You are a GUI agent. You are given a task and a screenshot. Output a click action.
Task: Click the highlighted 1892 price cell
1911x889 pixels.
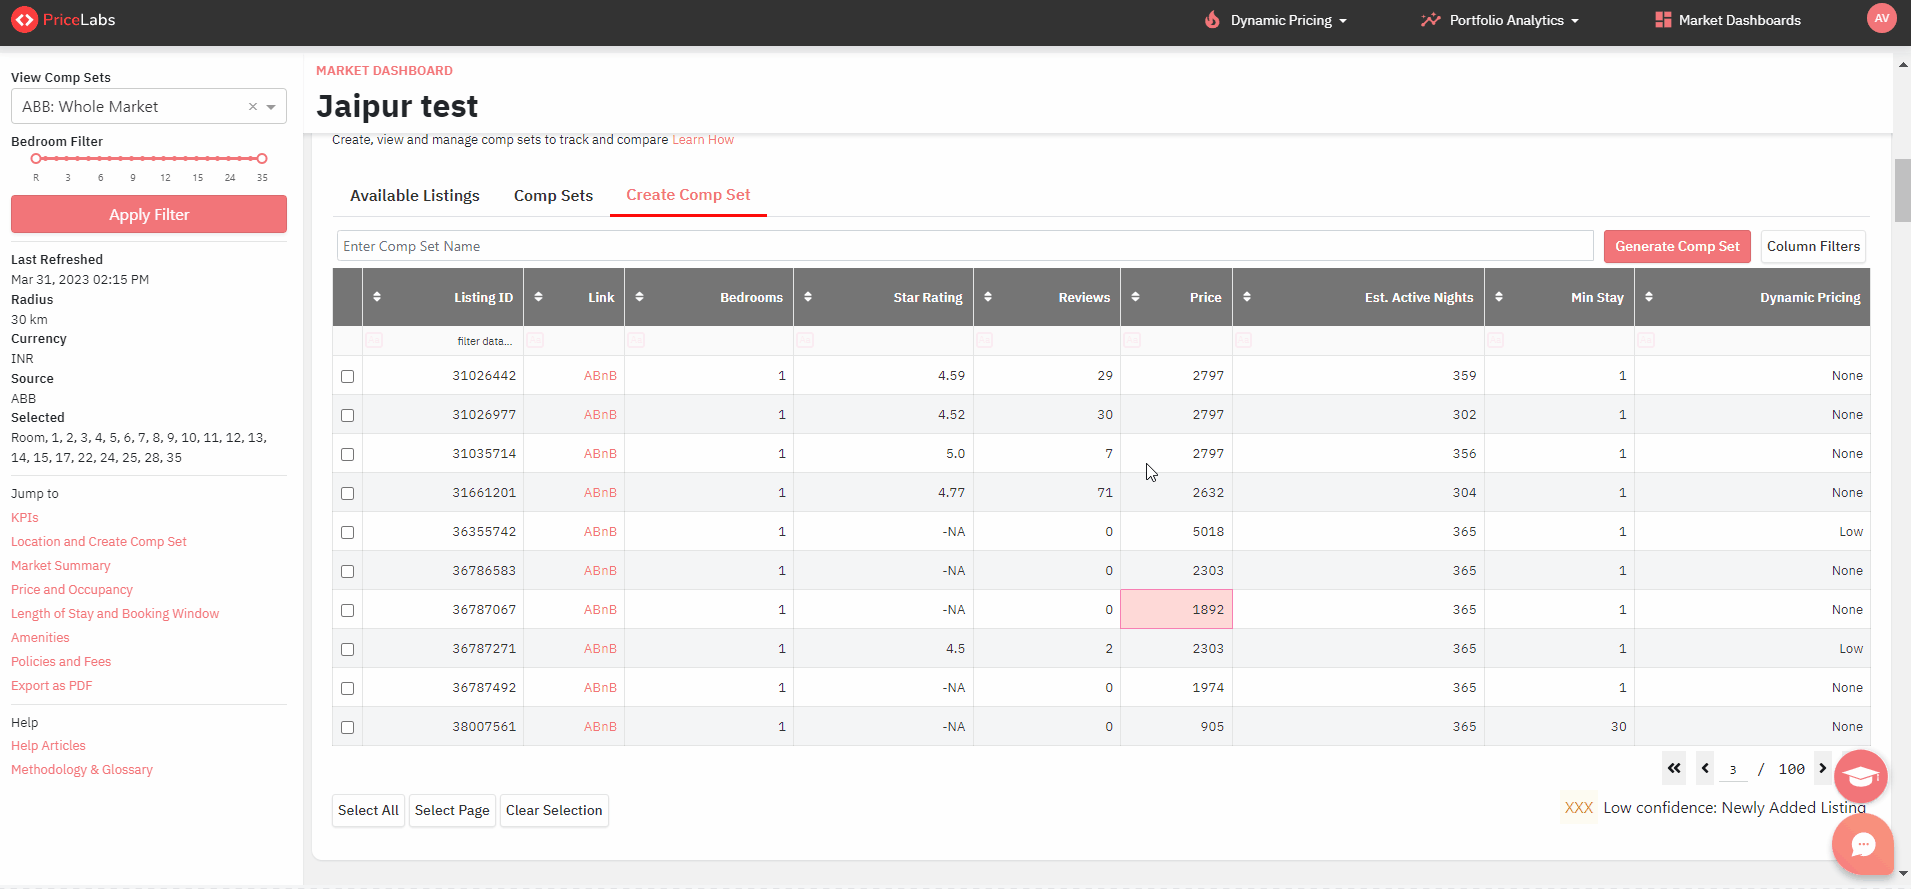(x=1176, y=609)
